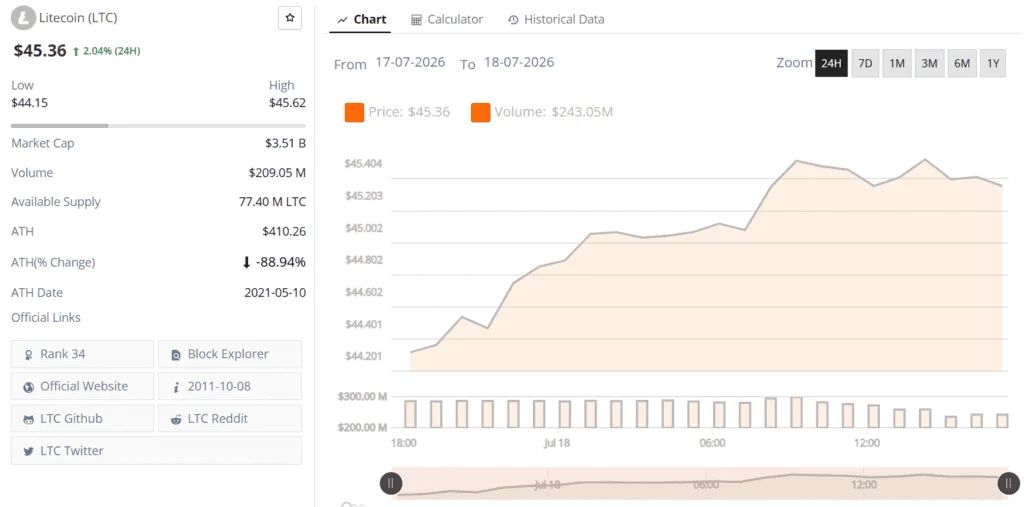Screen dimensions: 1024x507
Task: Click the 06:00 x-axis time label
Action: point(712,443)
